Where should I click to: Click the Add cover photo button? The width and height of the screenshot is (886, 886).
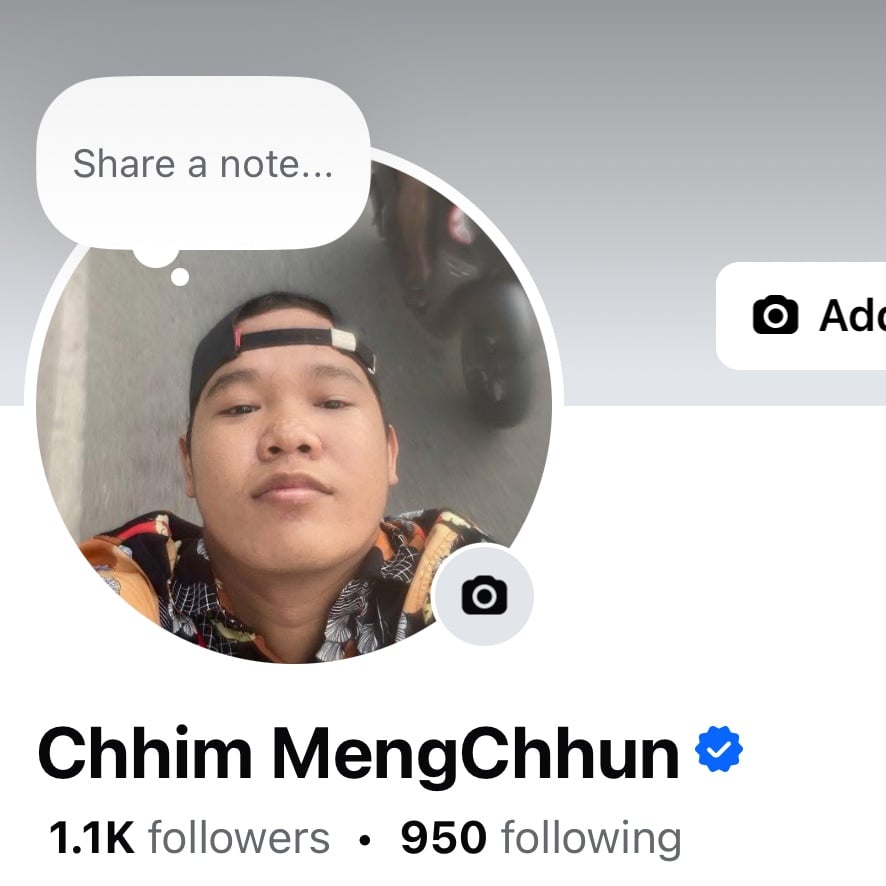(x=801, y=315)
